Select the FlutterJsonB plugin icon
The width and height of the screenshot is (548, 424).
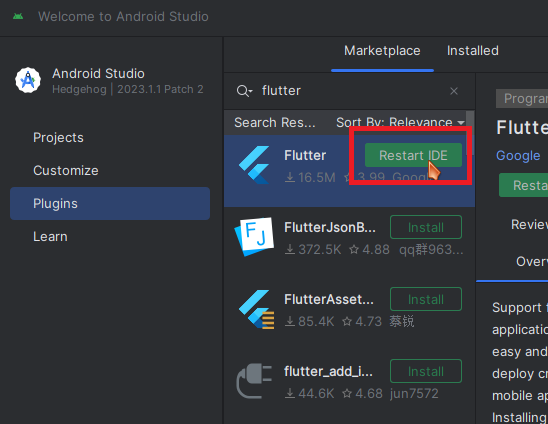click(x=254, y=236)
